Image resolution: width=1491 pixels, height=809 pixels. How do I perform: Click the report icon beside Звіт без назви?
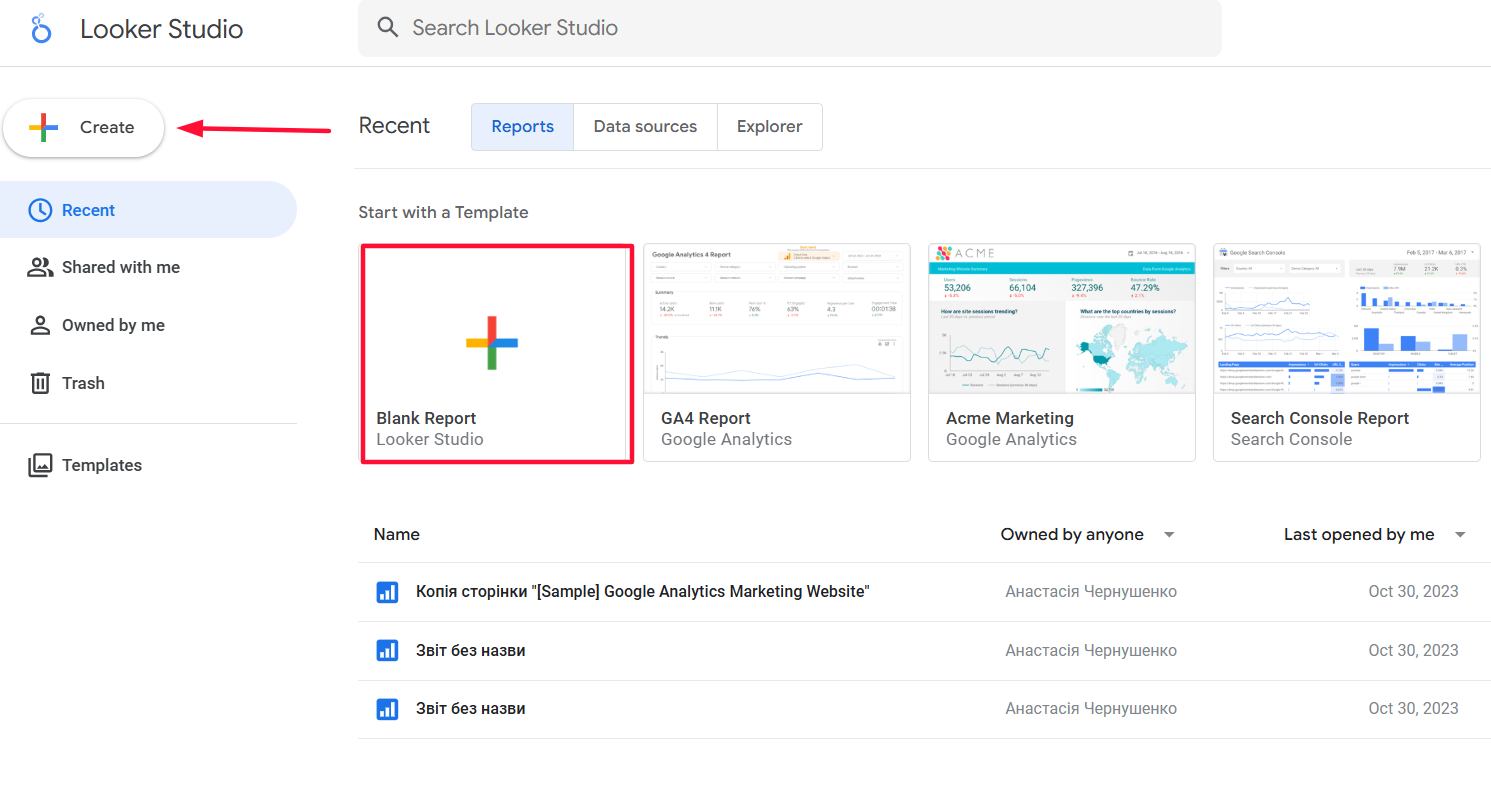tap(387, 650)
